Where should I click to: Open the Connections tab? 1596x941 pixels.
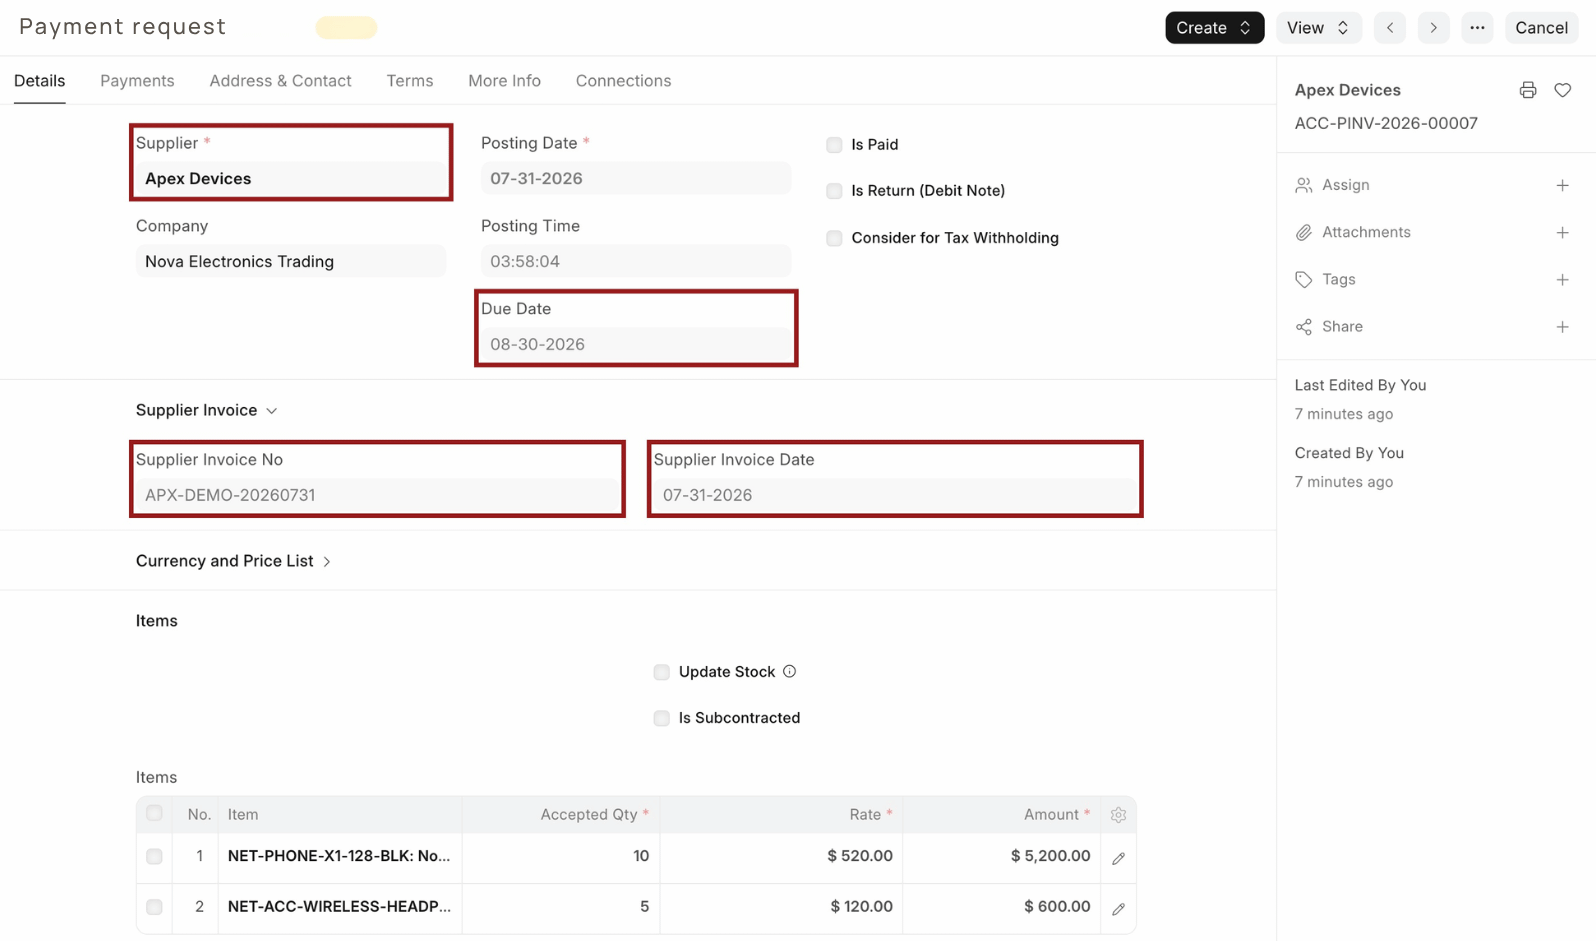pos(623,81)
